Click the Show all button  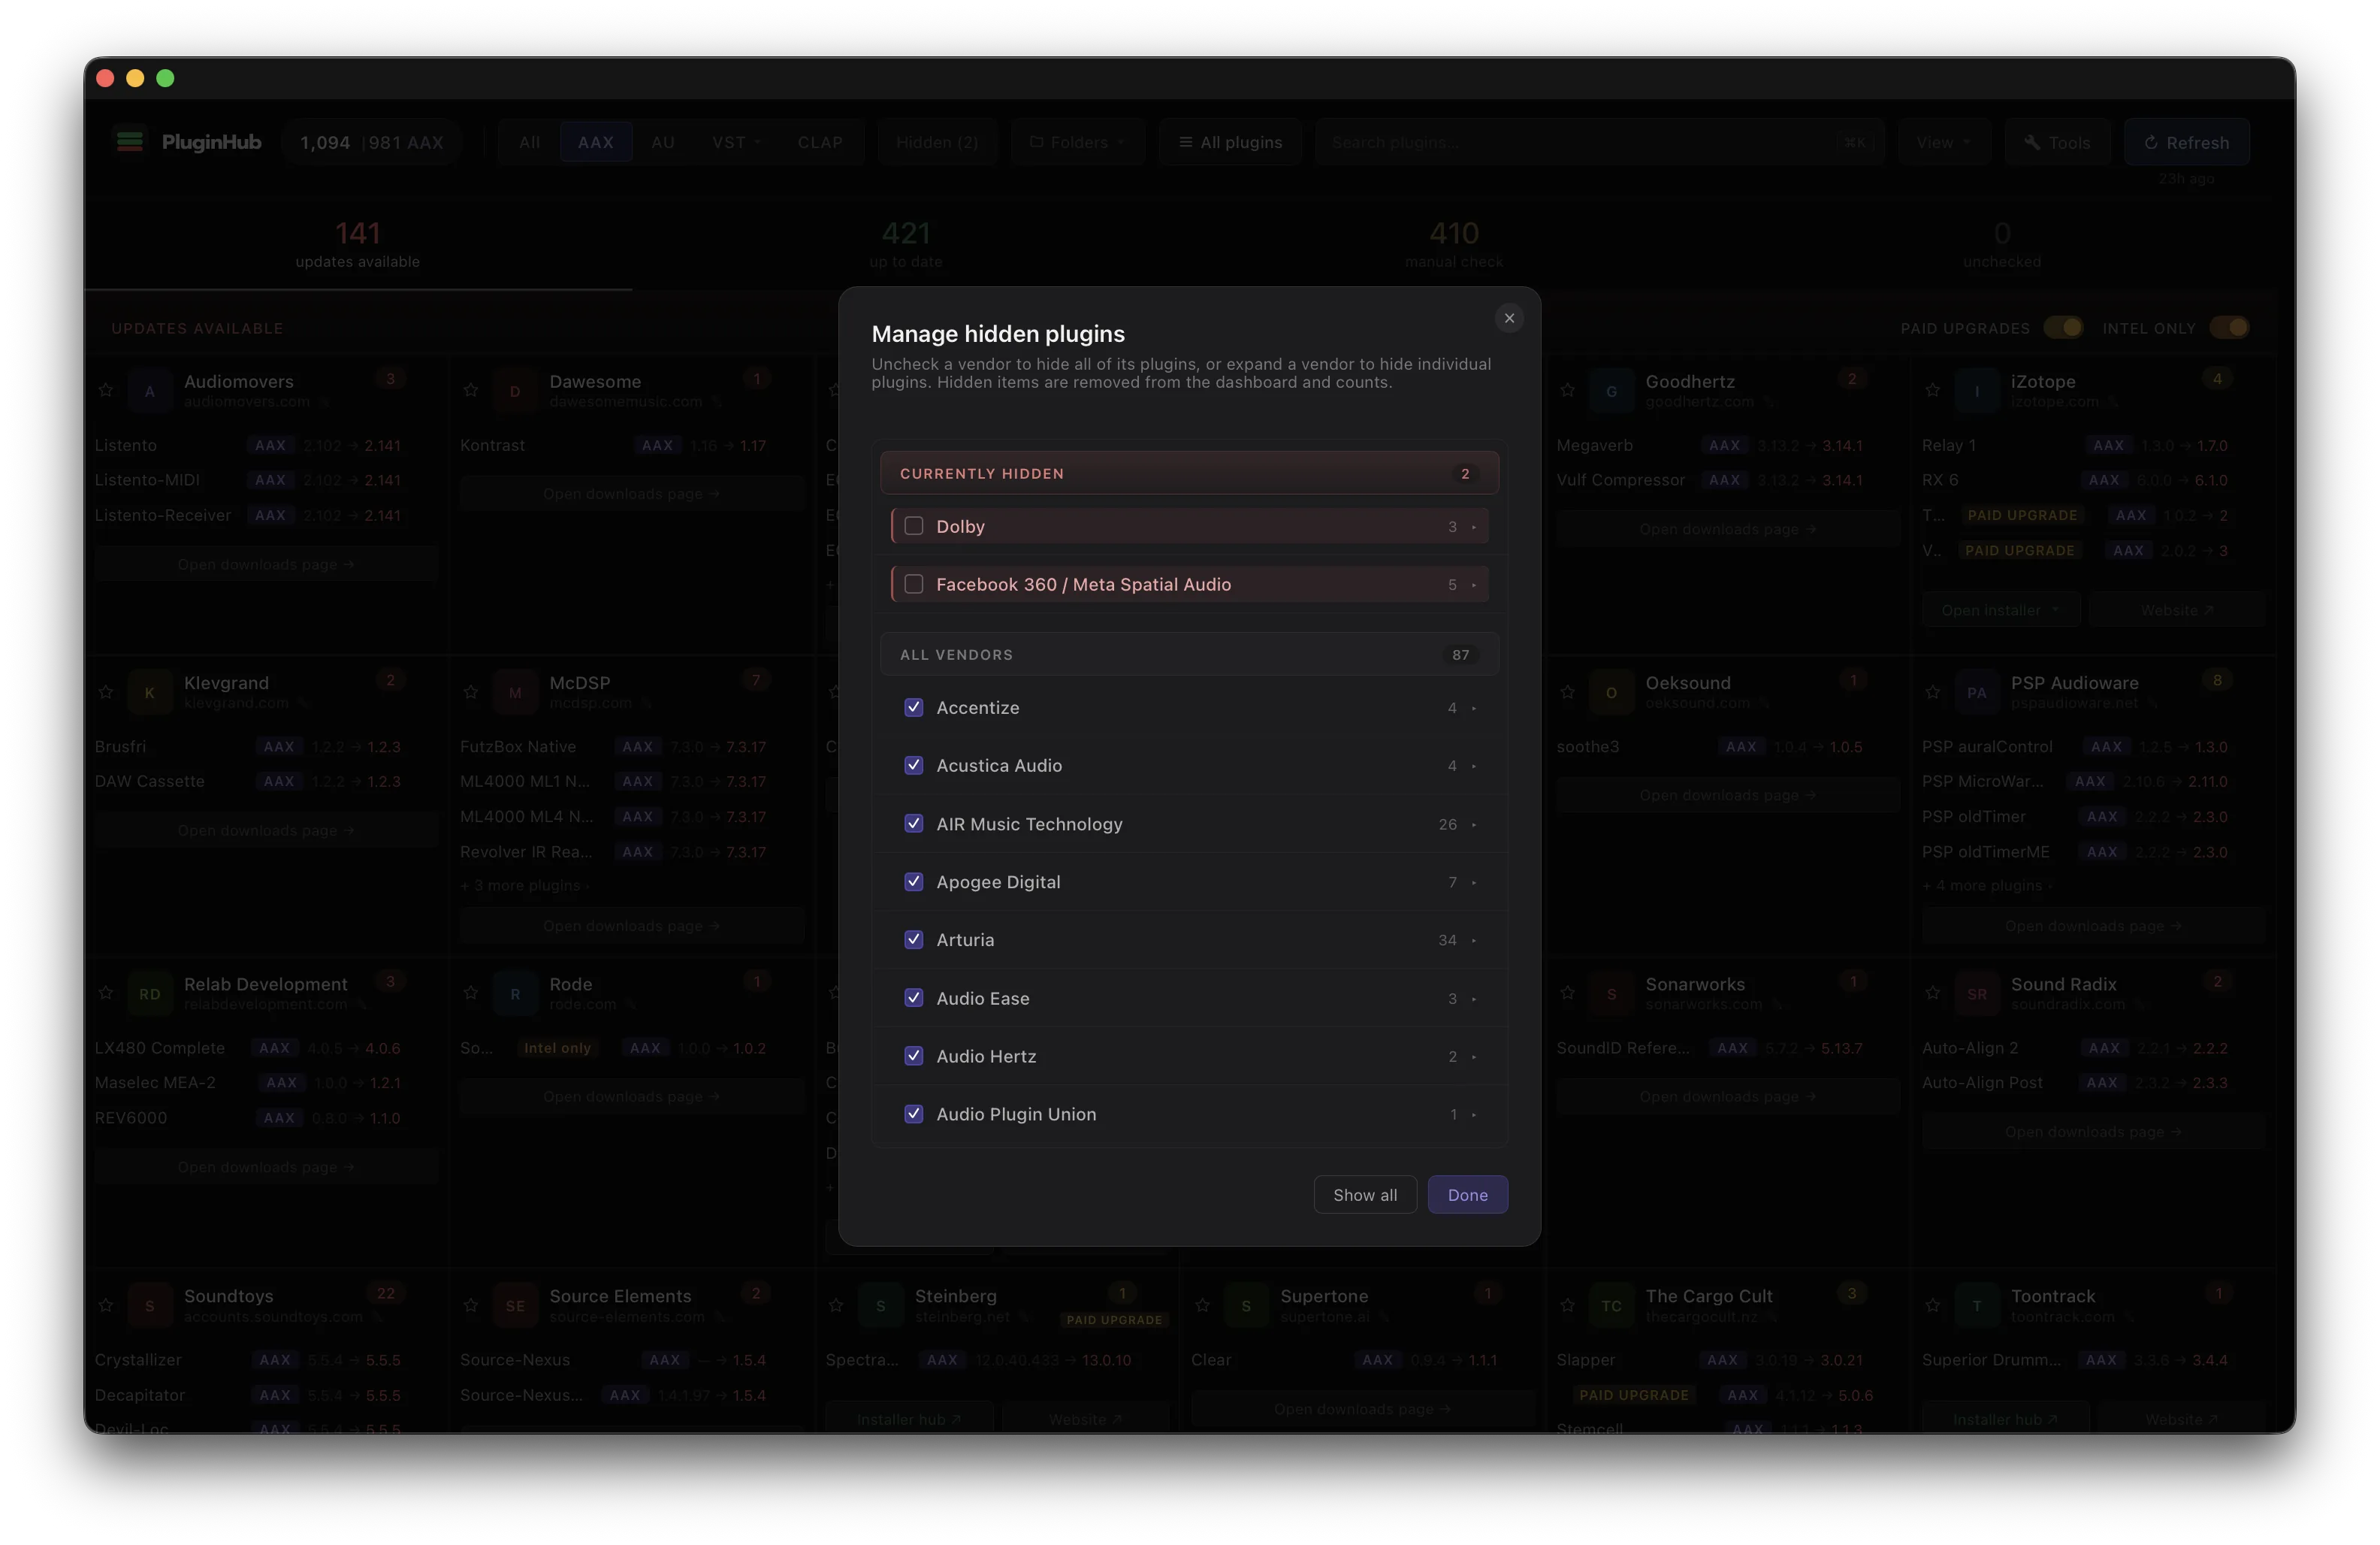(x=1365, y=1195)
